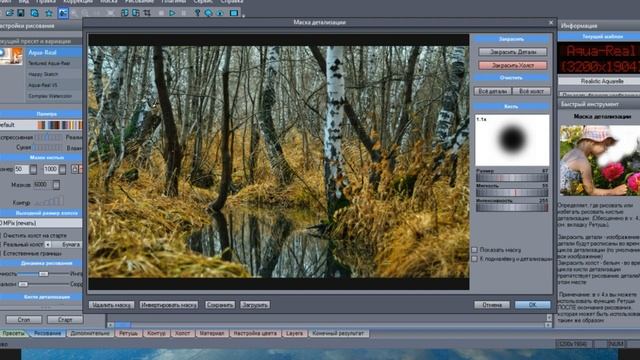
Task: Close the Маска детализации dialog with X
Action: click(x=551, y=22)
